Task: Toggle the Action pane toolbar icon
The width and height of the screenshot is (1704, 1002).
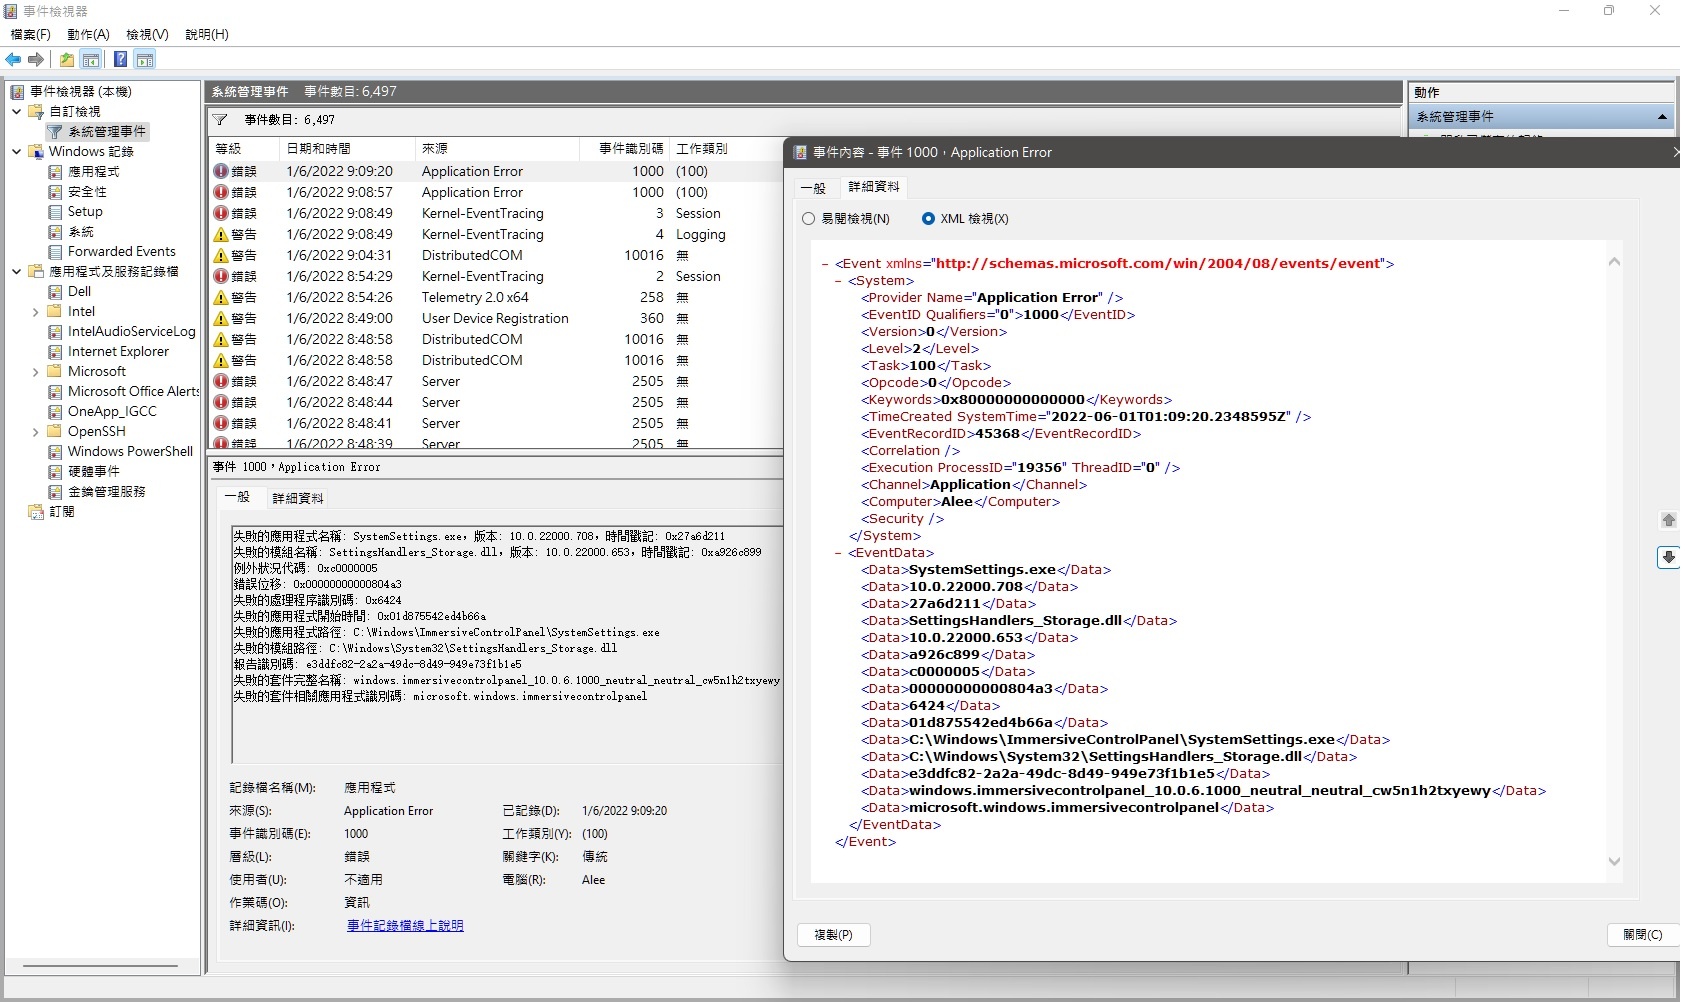Action: [x=145, y=60]
